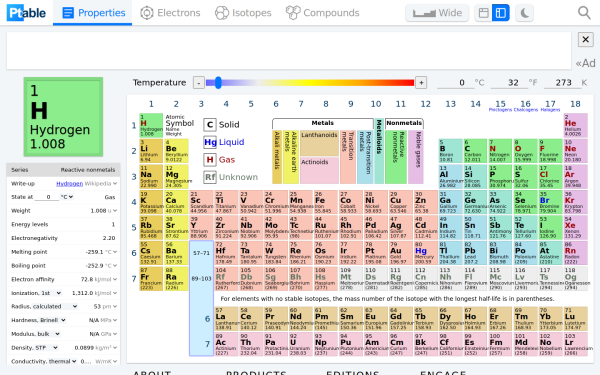Open the Radius calculated dropdown
The image size is (600, 375).
[44, 306]
